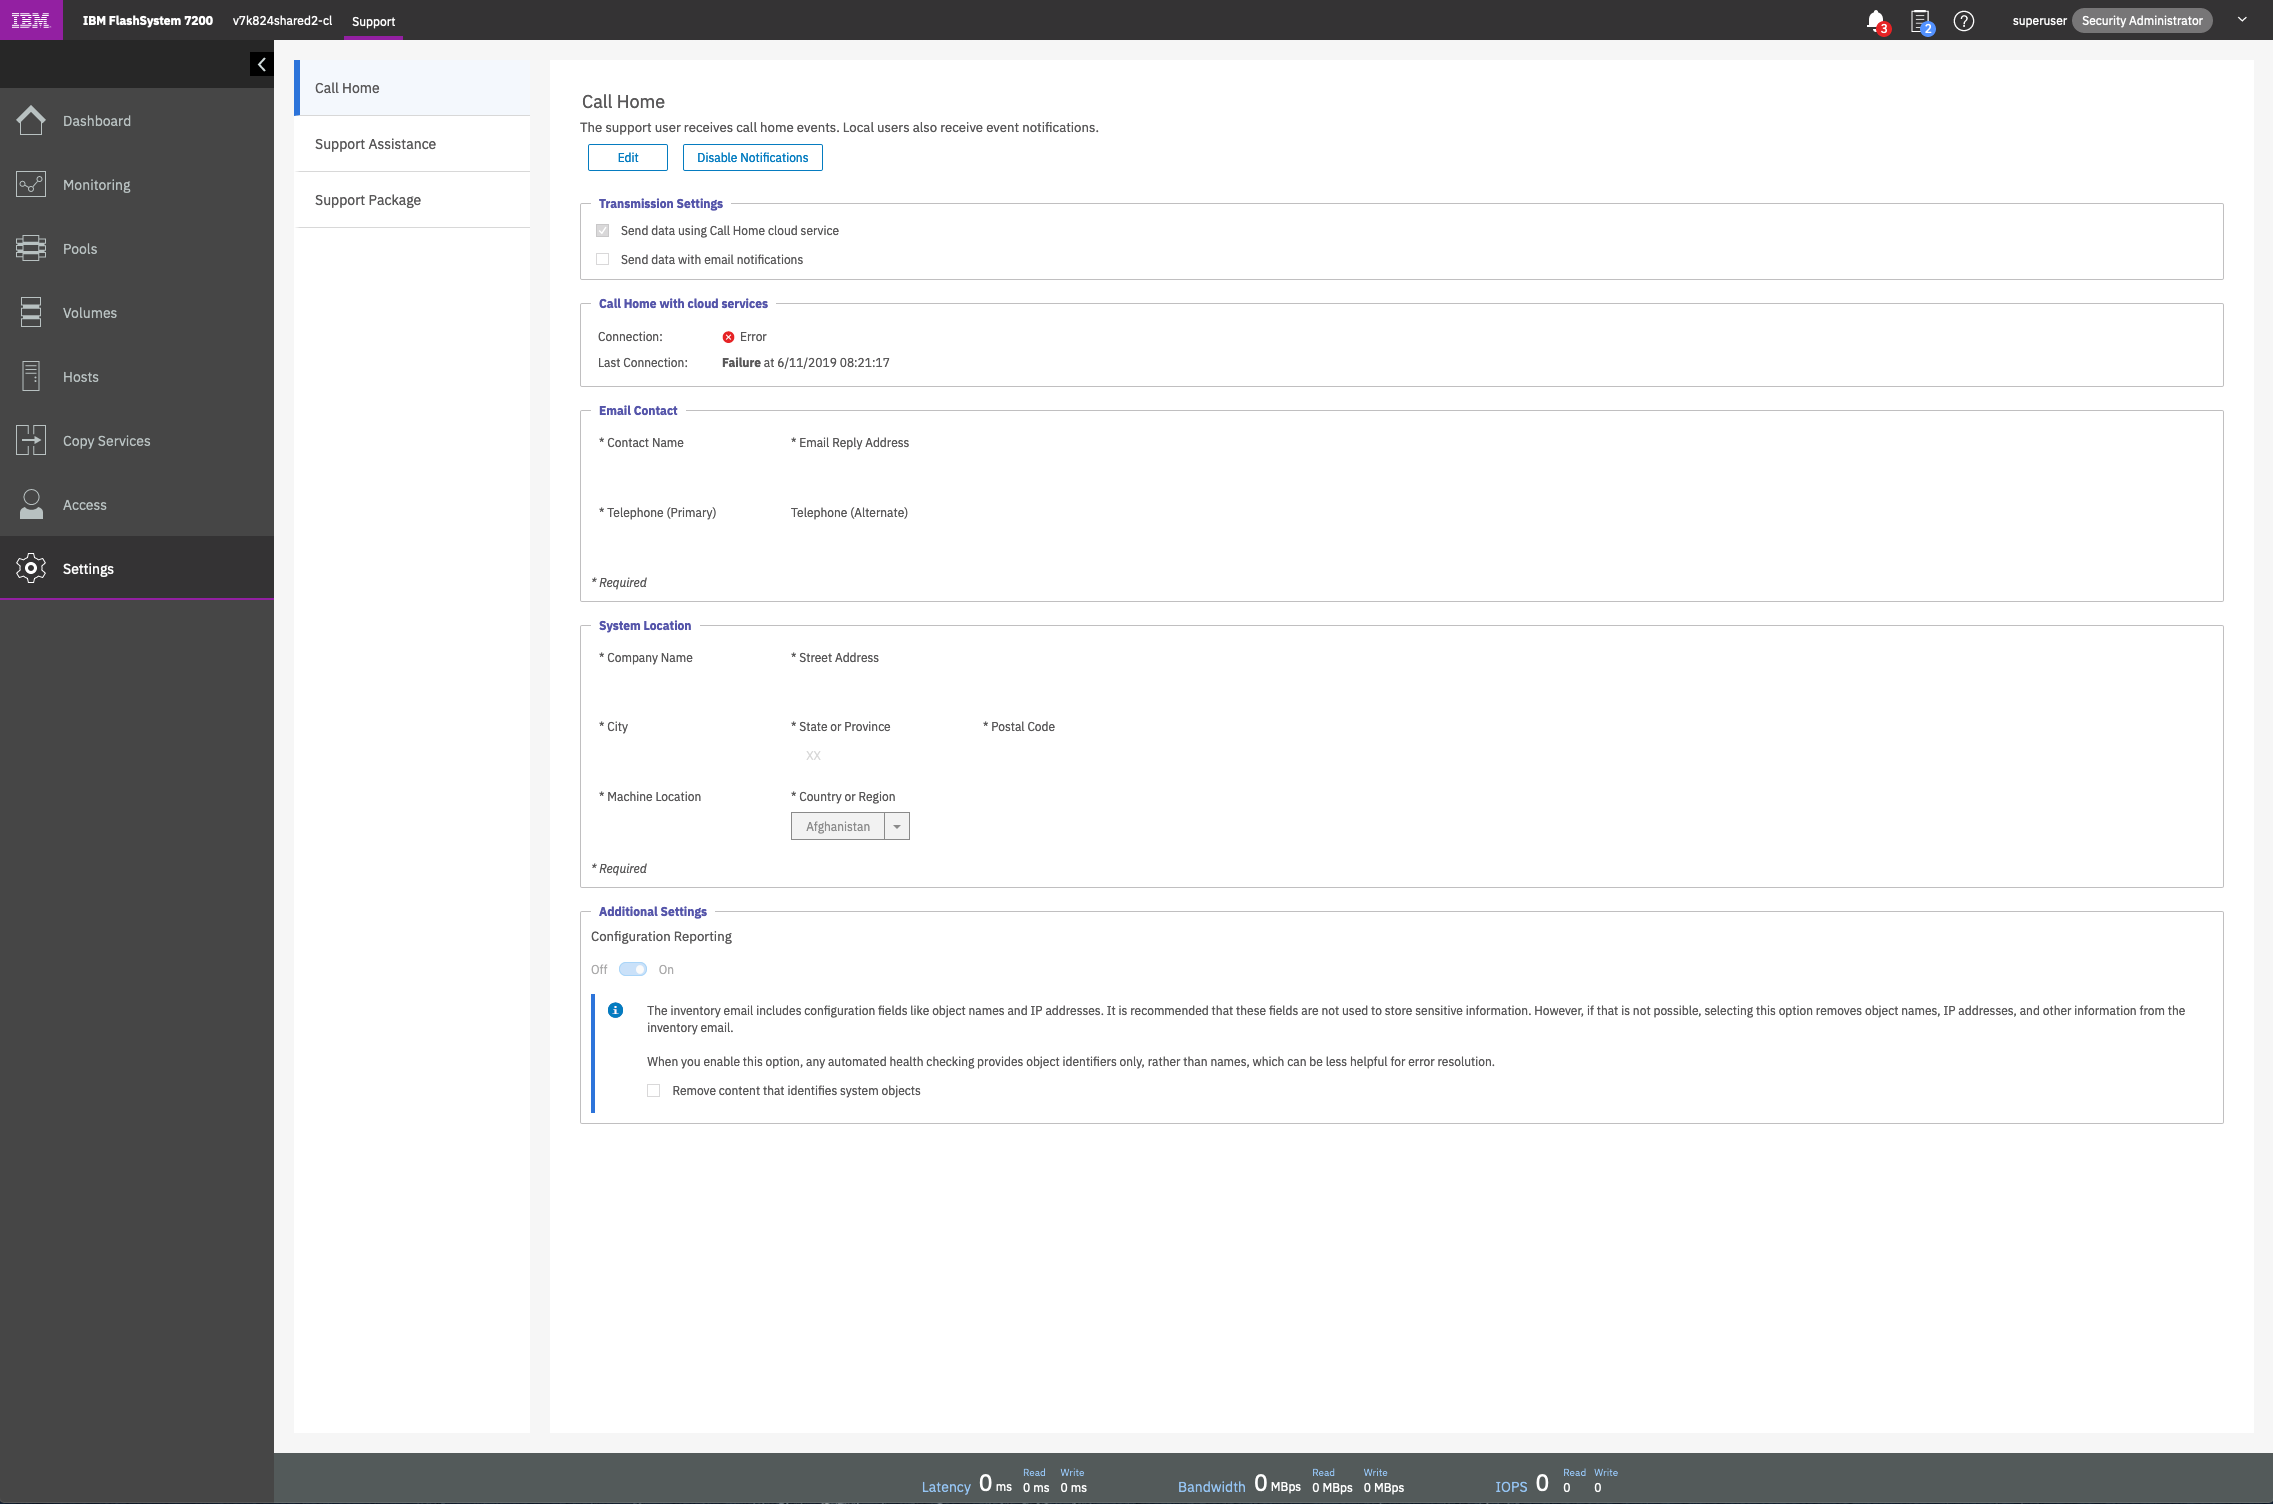Open the Support Assistance tab
This screenshot has height=1504, width=2273.
tap(412, 144)
